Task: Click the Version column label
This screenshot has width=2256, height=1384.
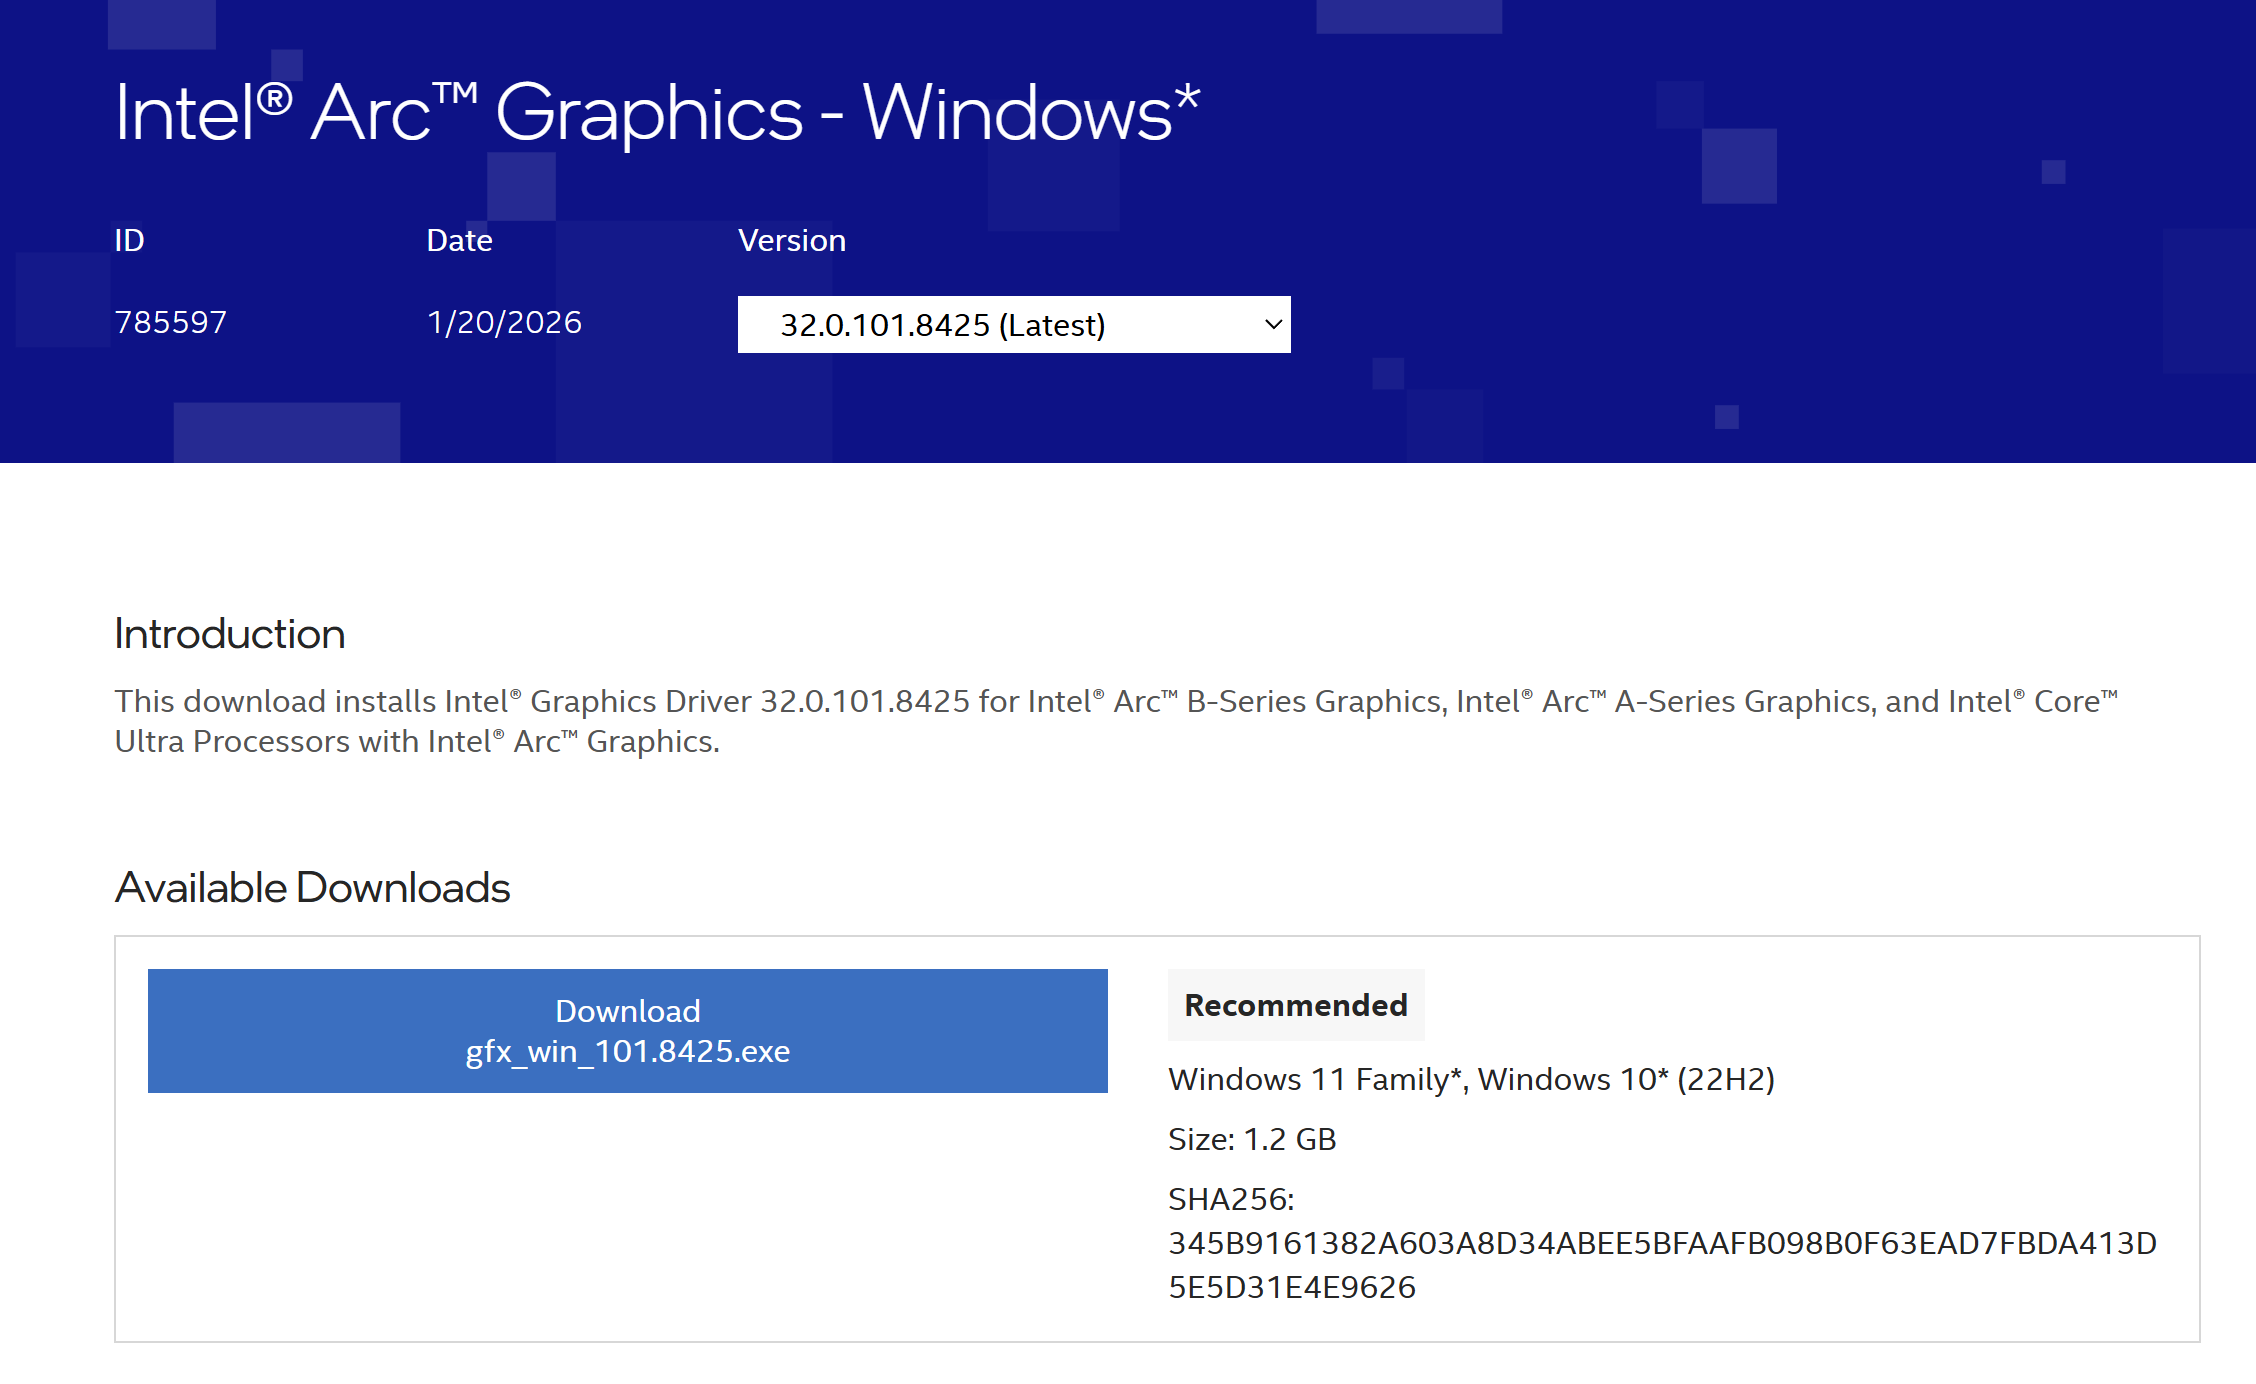Action: tap(791, 240)
